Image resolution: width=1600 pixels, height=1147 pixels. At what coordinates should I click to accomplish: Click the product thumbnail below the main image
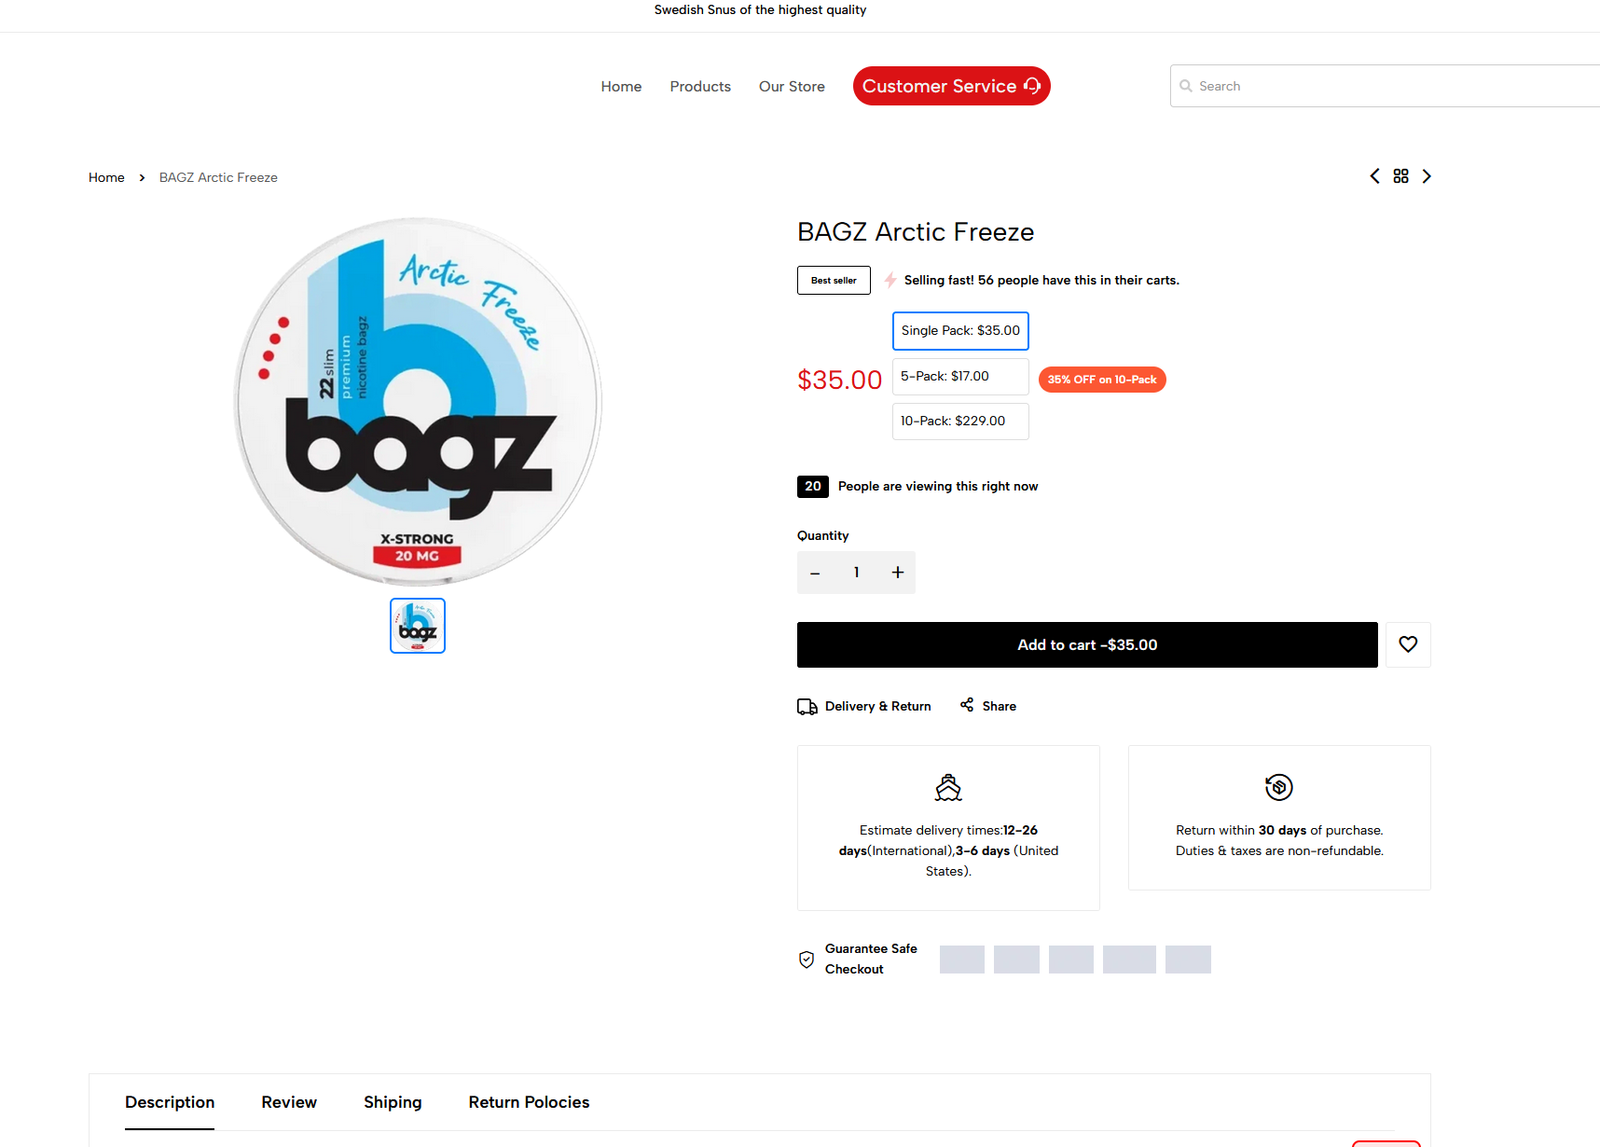[x=417, y=625]
